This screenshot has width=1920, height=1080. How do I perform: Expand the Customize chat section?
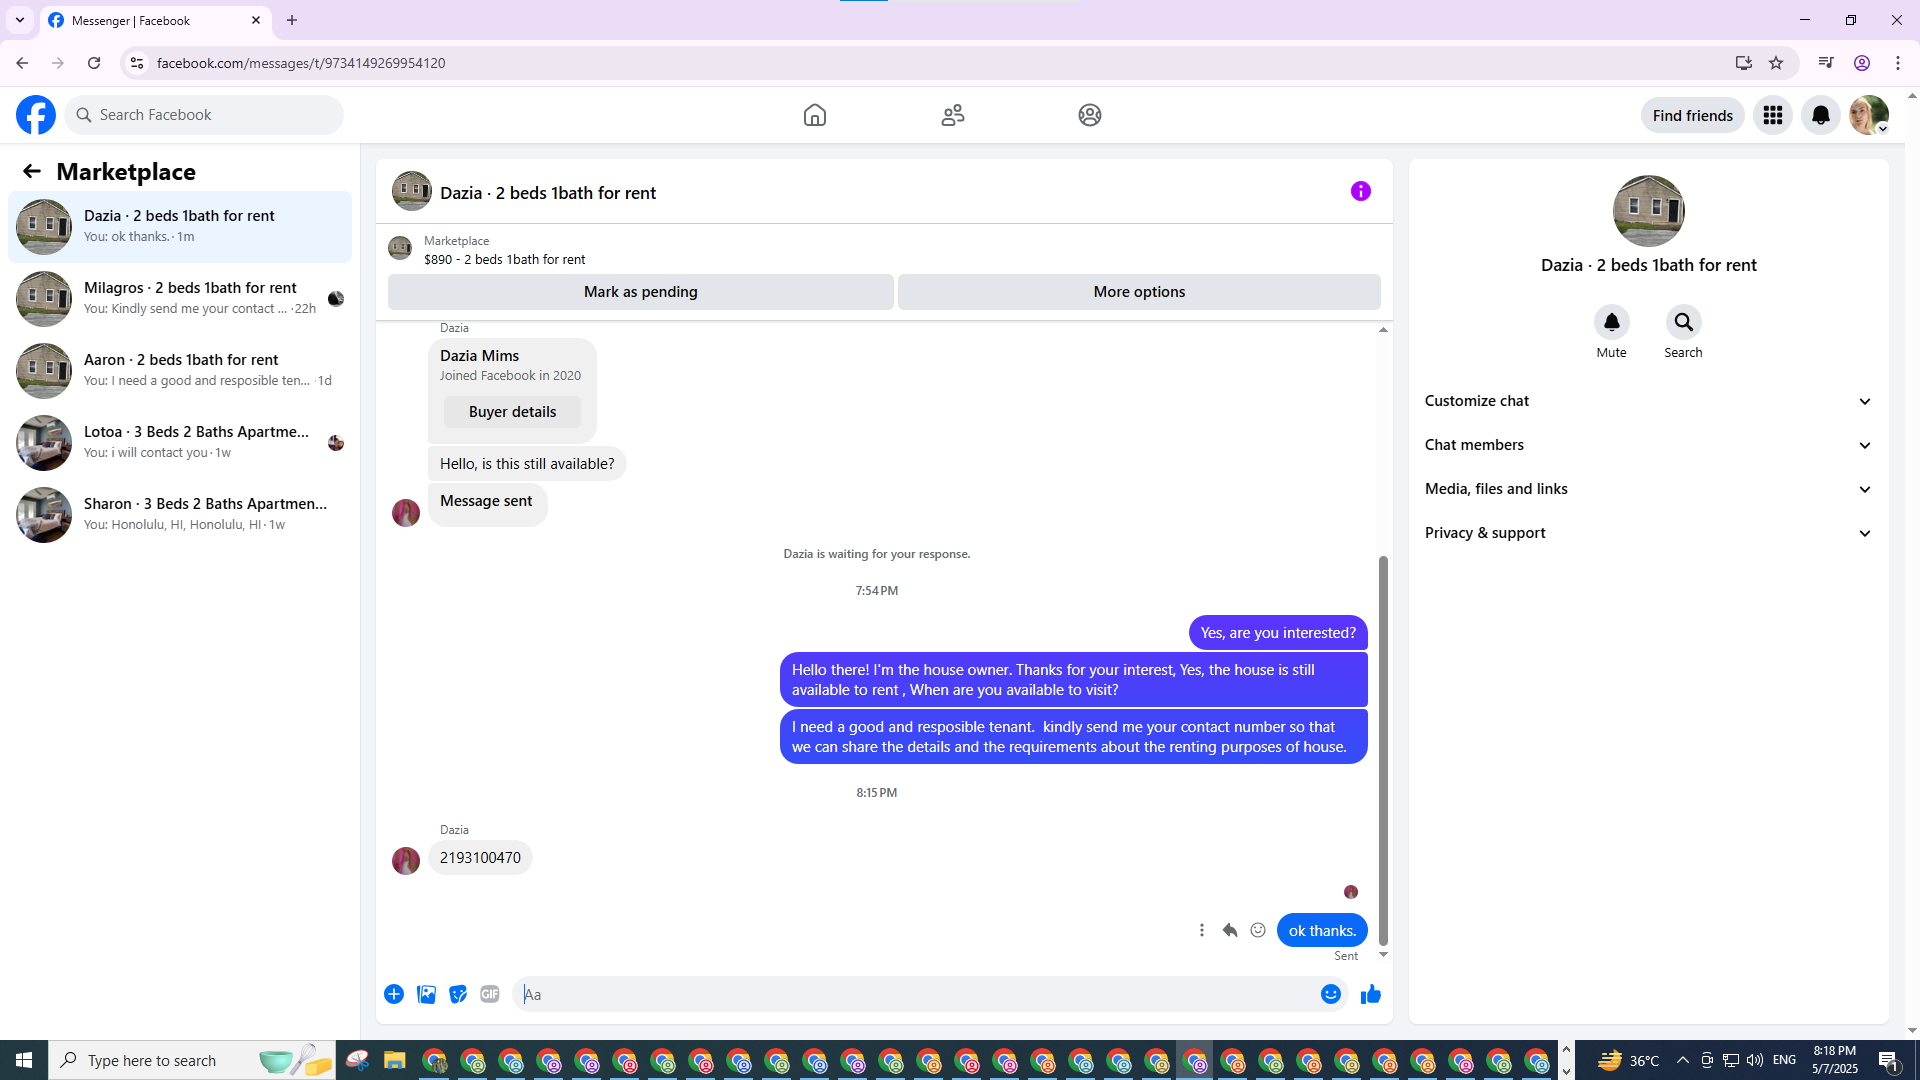point(1647,401)
